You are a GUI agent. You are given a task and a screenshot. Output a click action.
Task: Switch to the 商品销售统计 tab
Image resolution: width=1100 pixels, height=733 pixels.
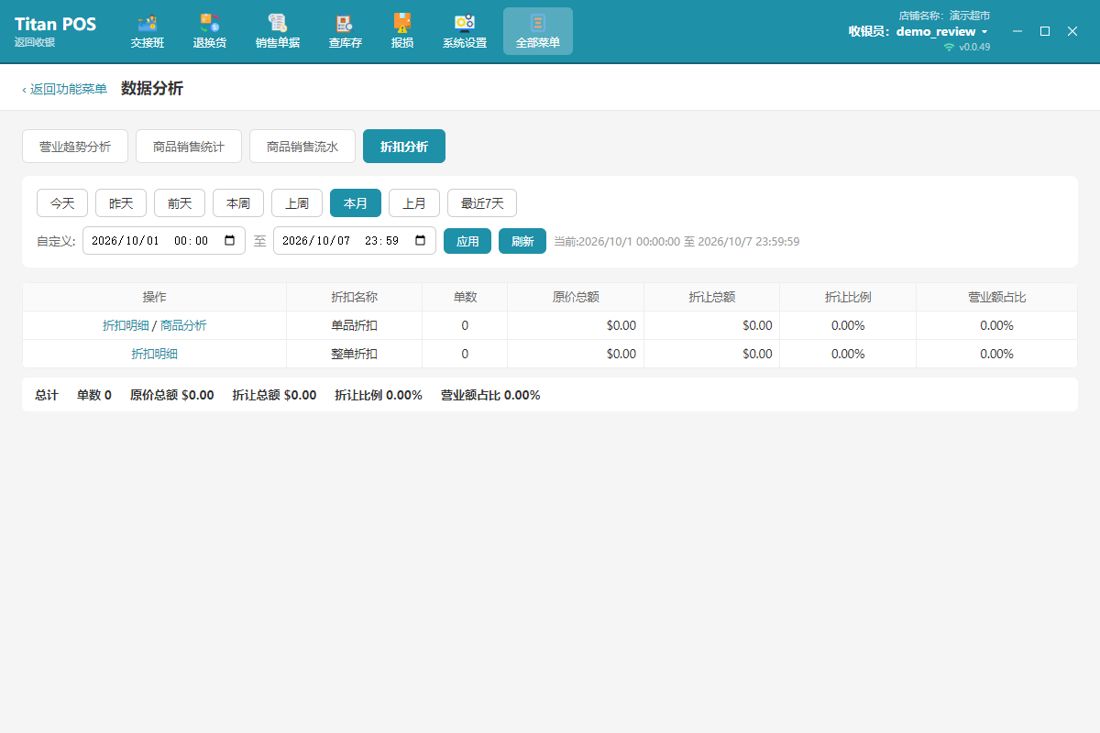tap(189, 146)
